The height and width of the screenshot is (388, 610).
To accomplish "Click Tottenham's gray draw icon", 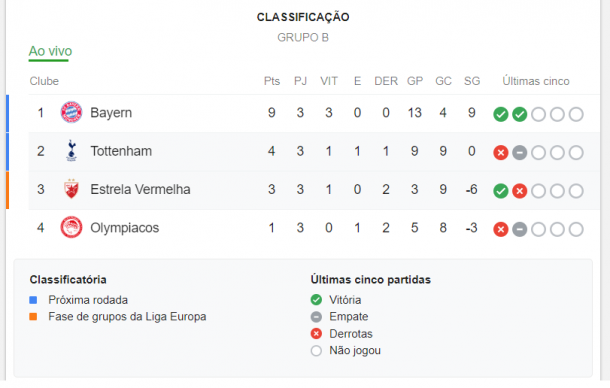I will (x=519, y=153).
